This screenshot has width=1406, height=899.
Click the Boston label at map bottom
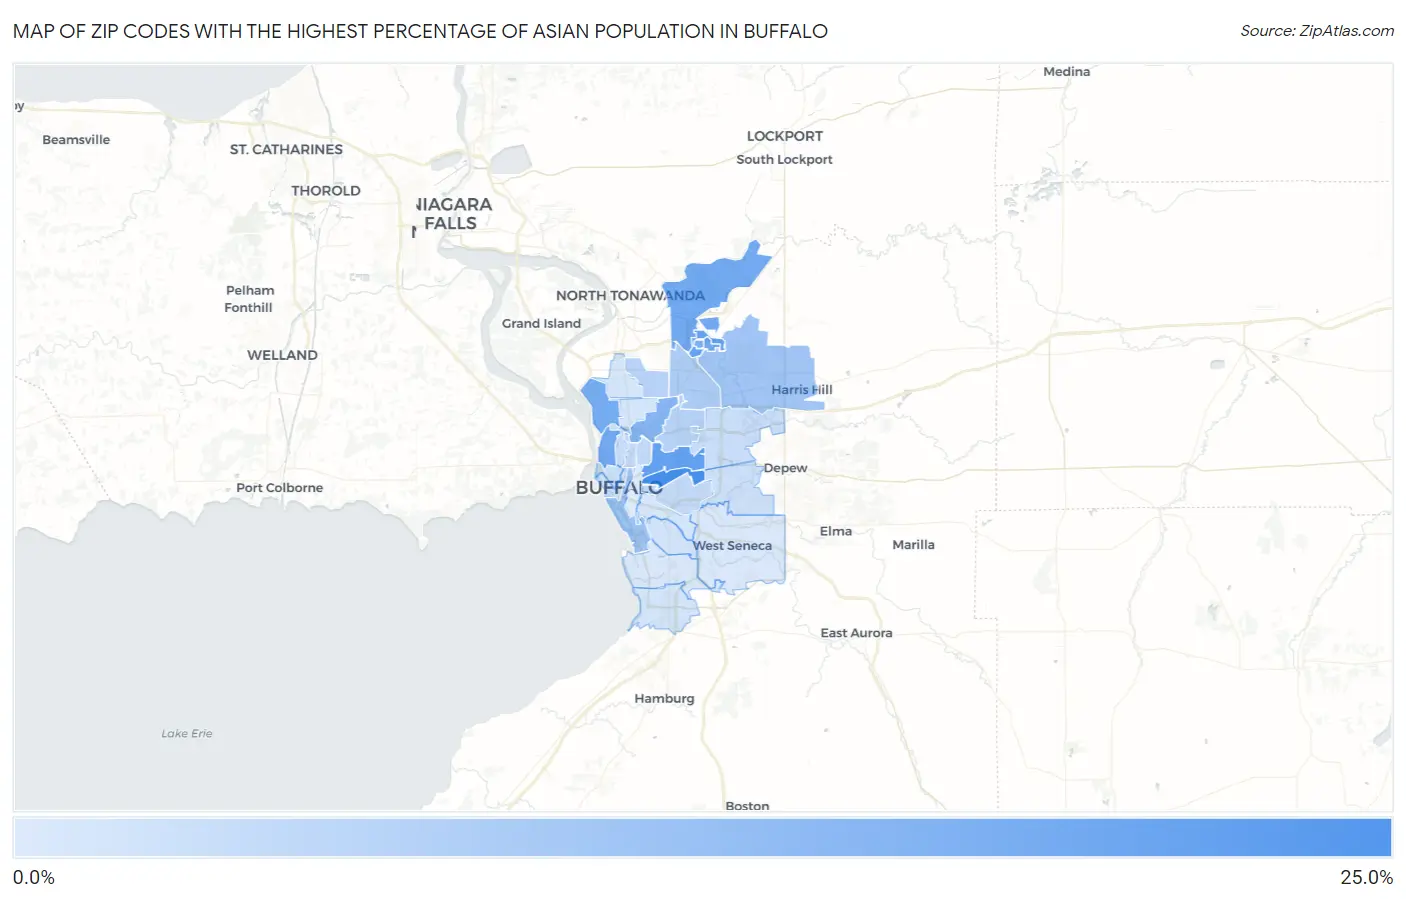pos(747,806)
